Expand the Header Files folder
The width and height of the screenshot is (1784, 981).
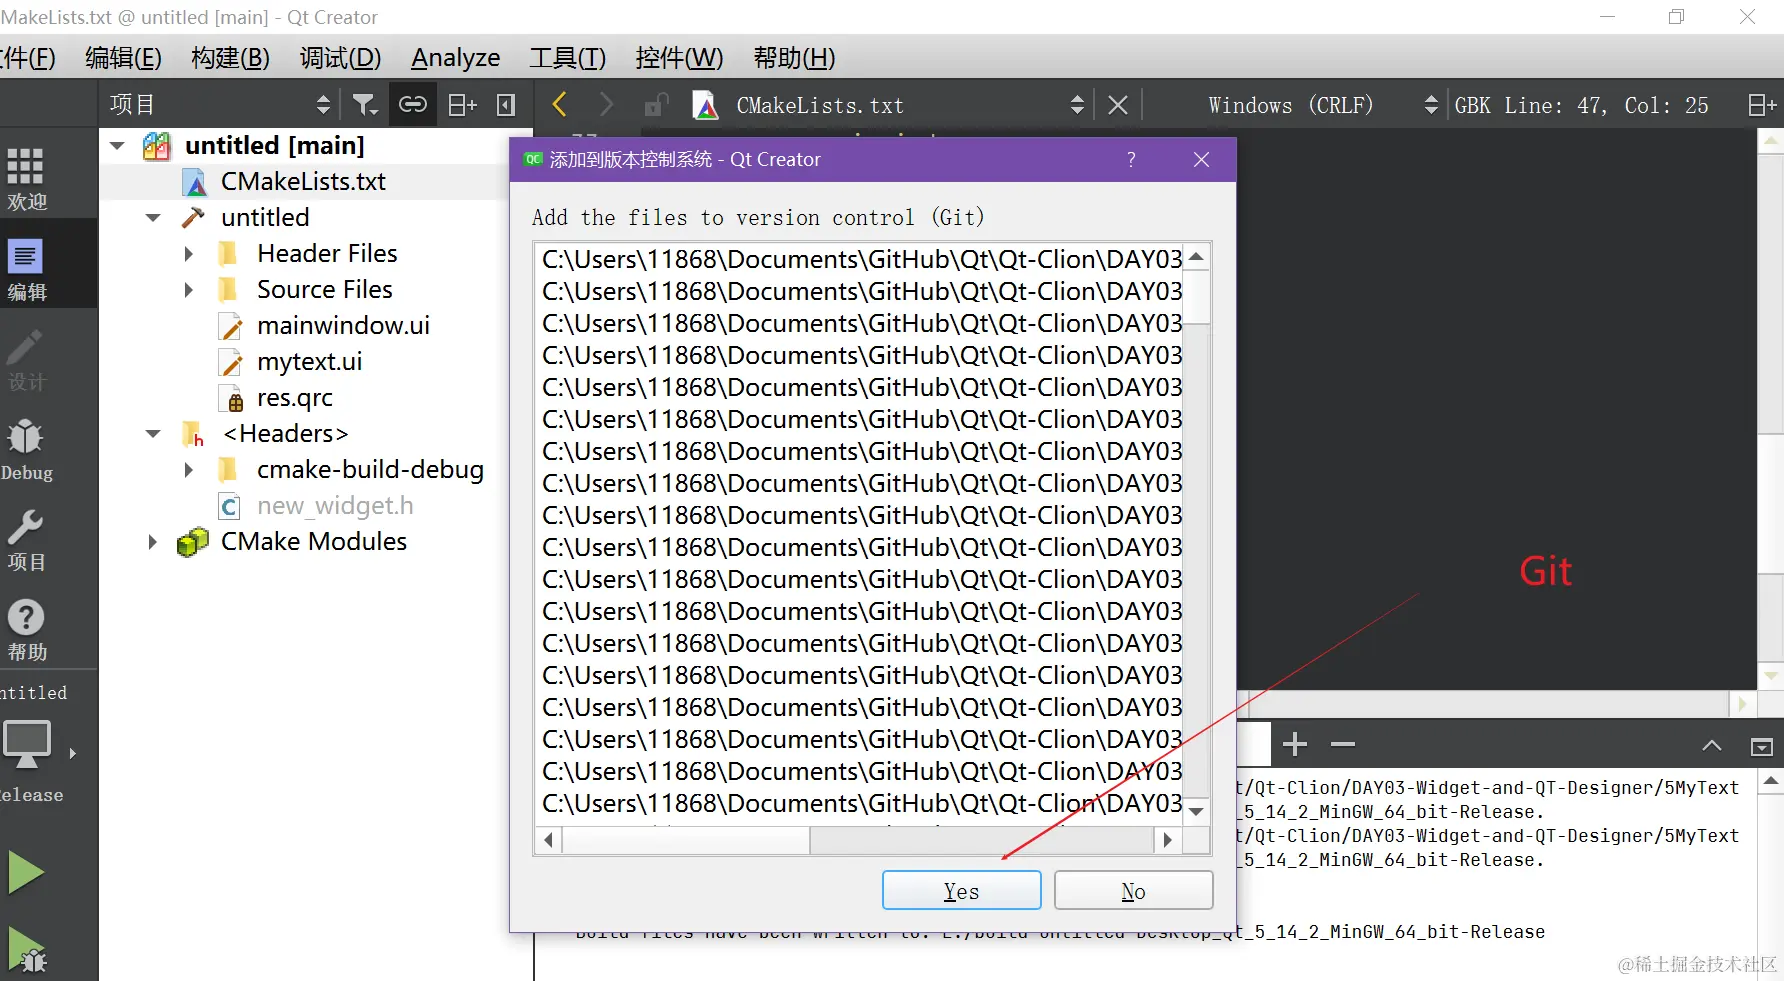tap(189, 254)
